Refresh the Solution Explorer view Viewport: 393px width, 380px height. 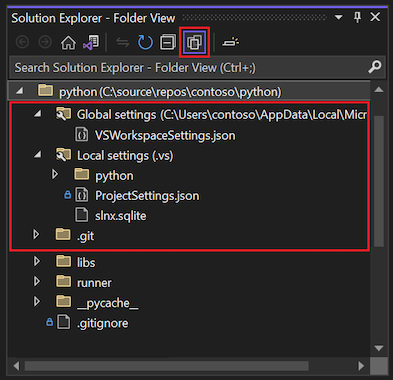[145, 43]
